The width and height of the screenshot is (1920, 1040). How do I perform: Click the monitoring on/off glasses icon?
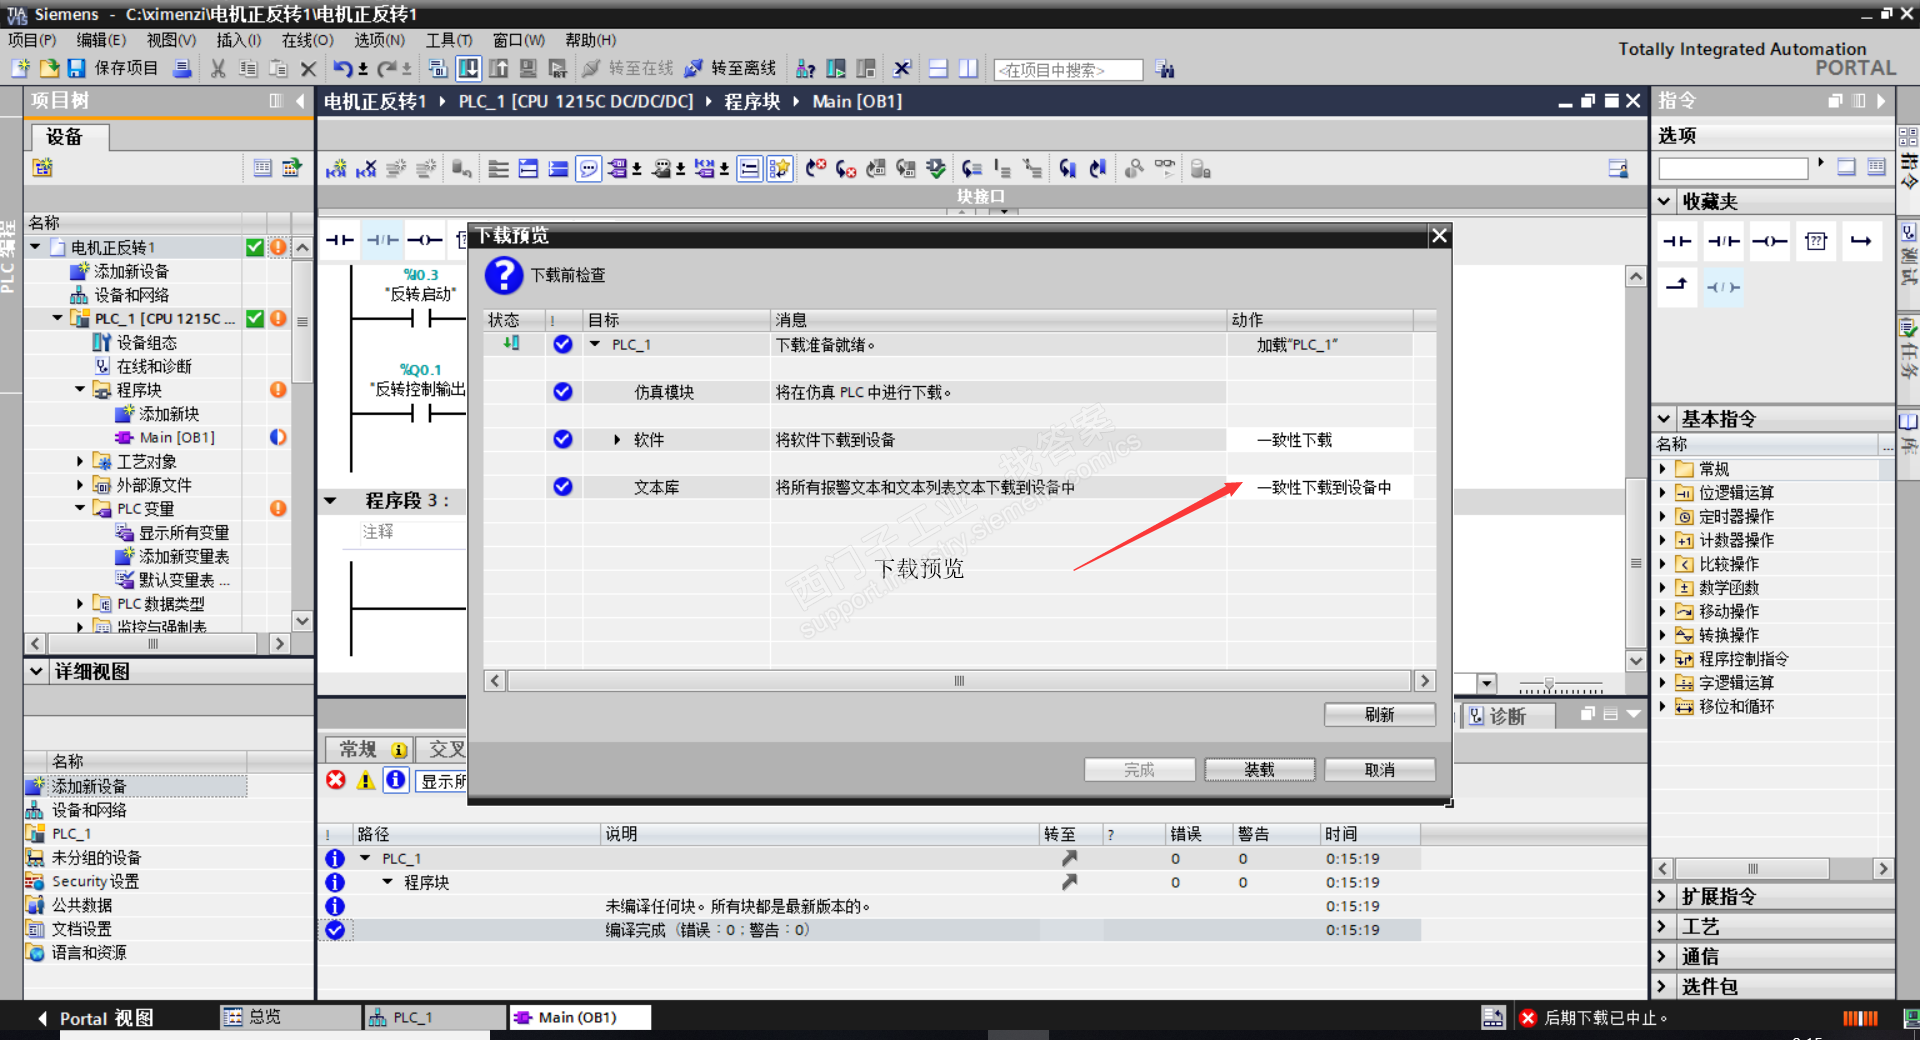(1165, 167)
